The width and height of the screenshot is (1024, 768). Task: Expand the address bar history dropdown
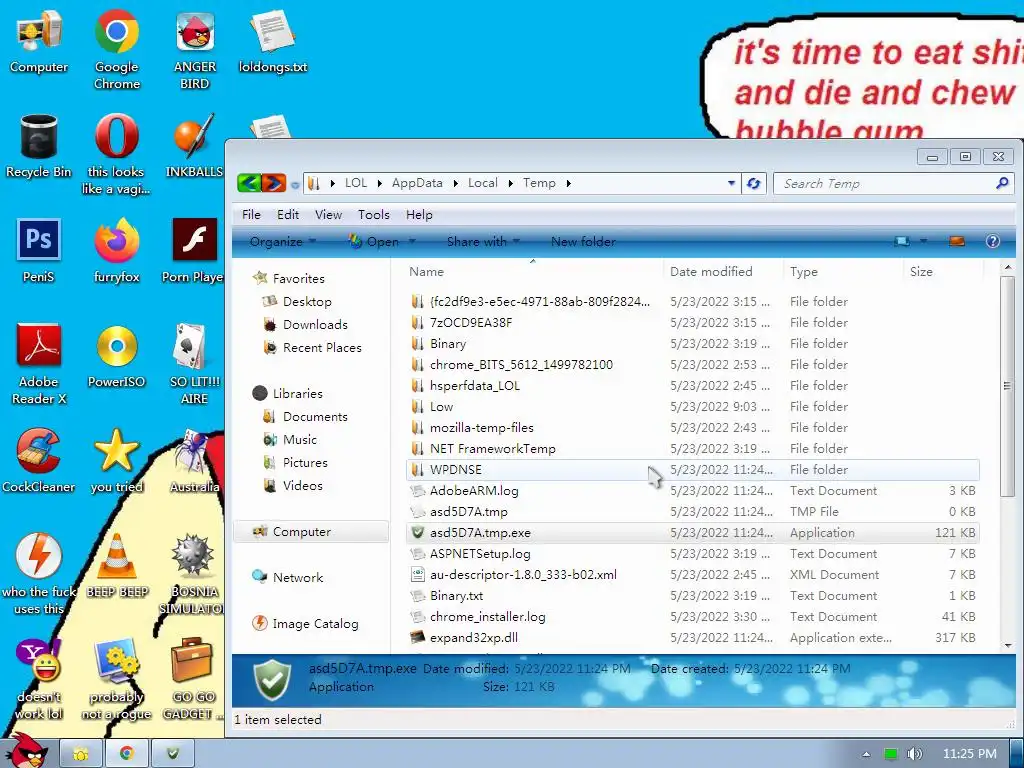click(731, 184)
